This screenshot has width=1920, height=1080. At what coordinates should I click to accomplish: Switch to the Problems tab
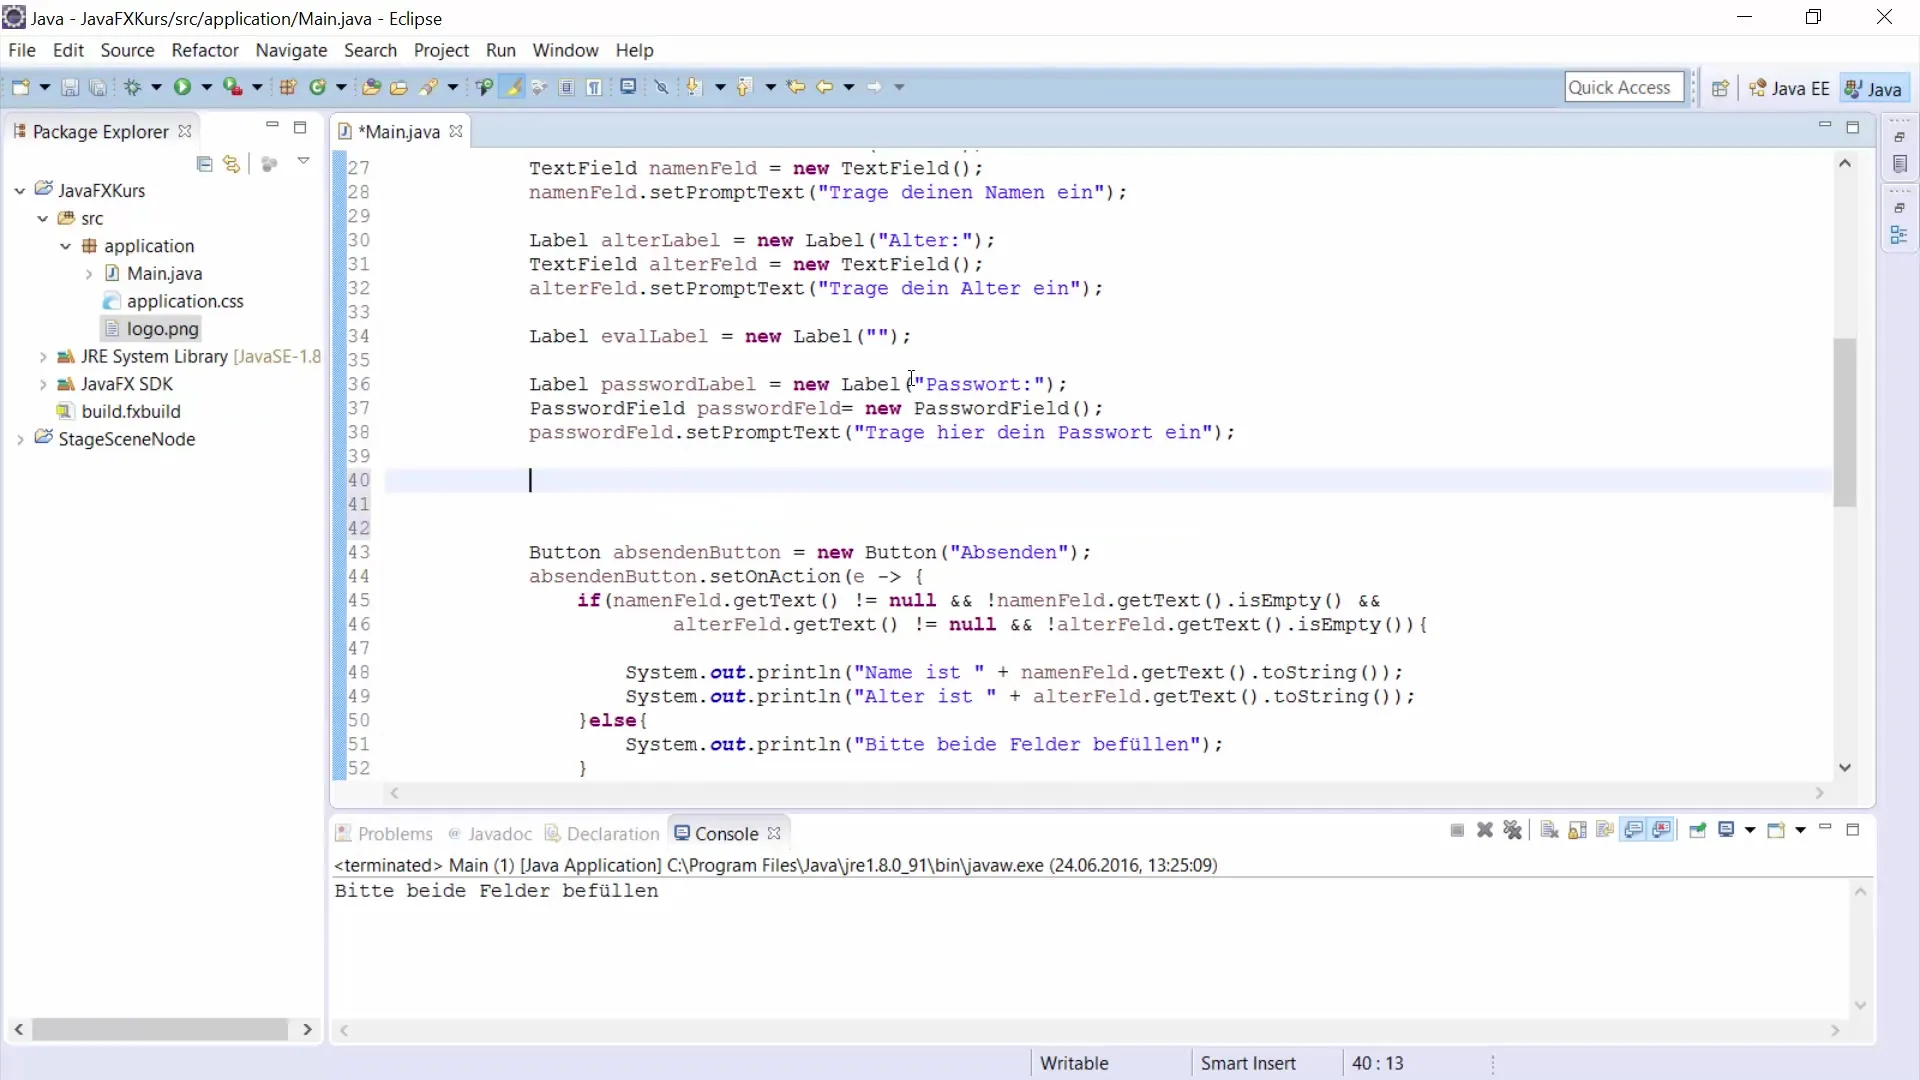tap(384, 833)
